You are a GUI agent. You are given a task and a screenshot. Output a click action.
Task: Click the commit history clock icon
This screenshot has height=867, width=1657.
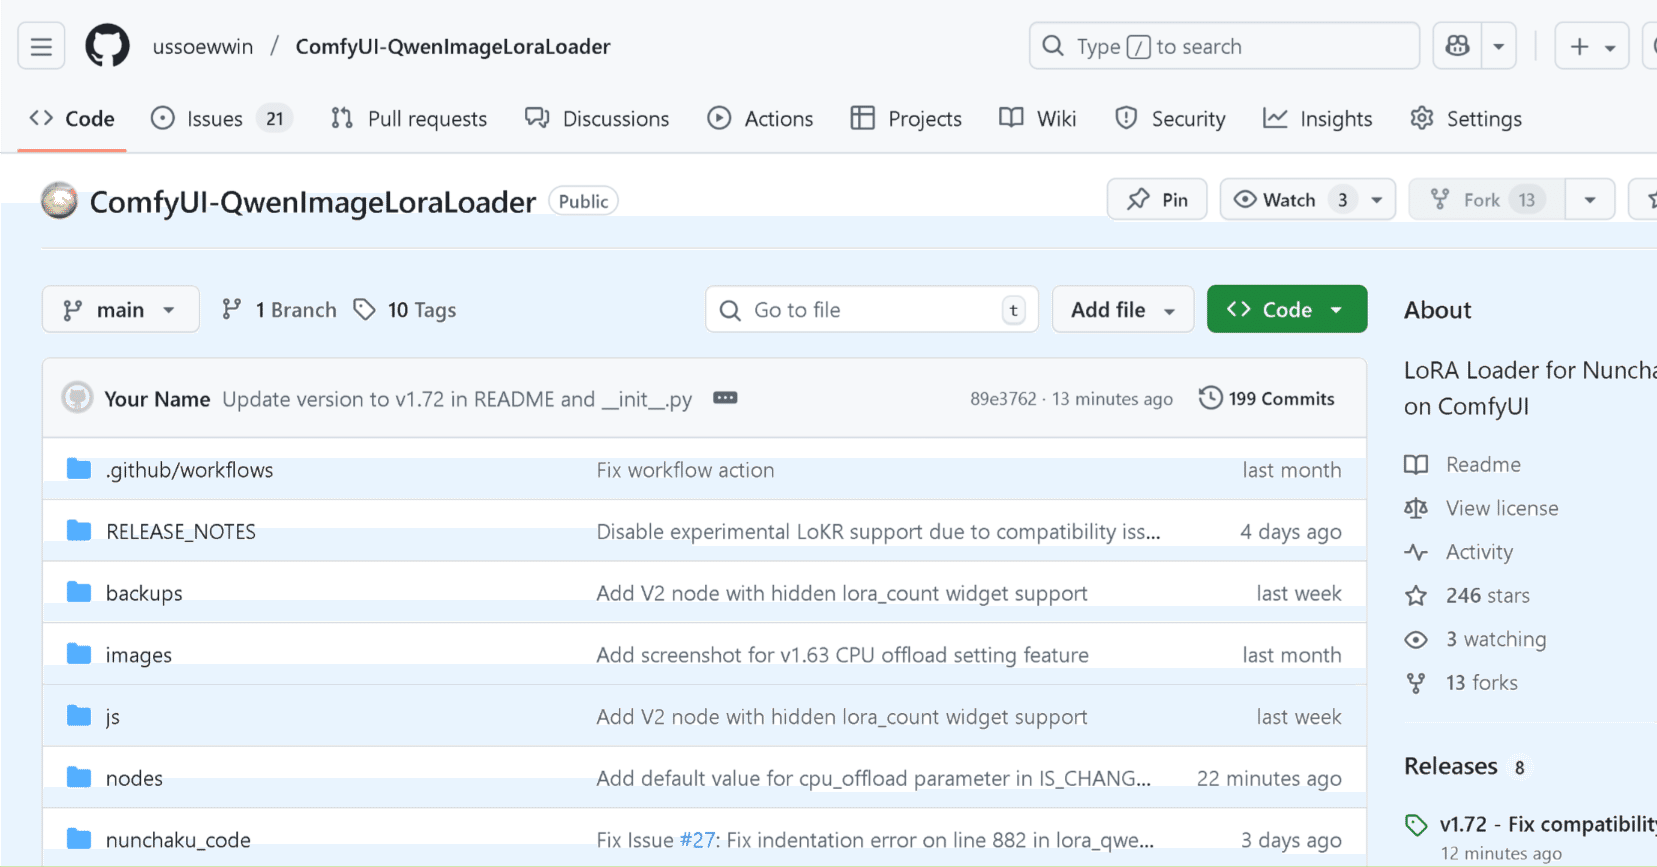(x=1210, y=398)
